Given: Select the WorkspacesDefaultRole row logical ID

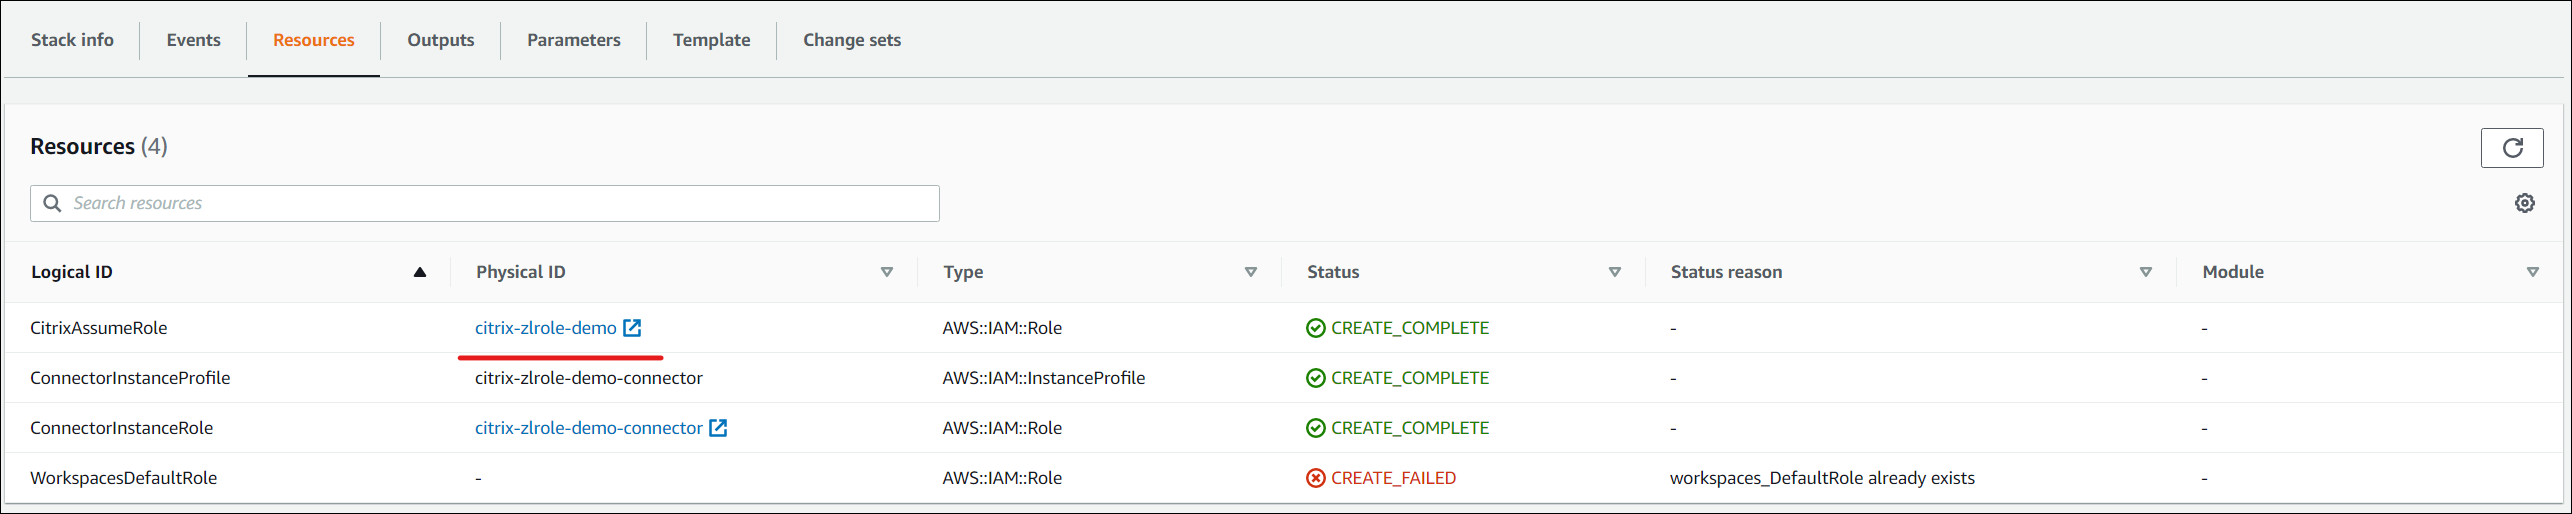Looking at the screenshot, I should point(123,478).
